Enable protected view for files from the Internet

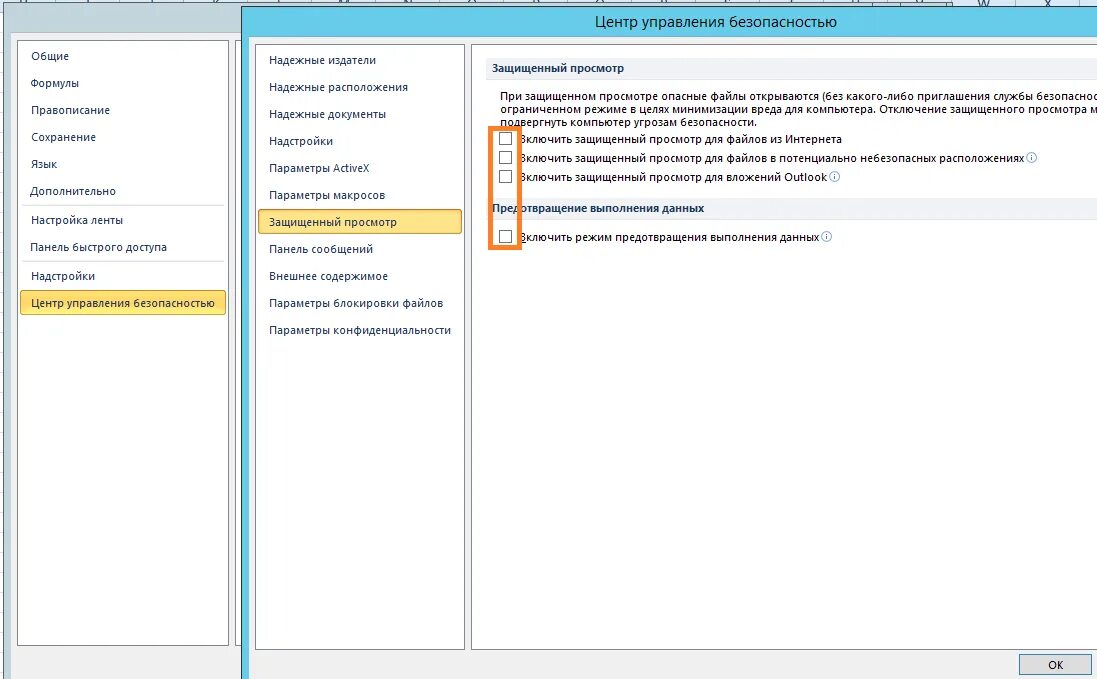[505, 138]
